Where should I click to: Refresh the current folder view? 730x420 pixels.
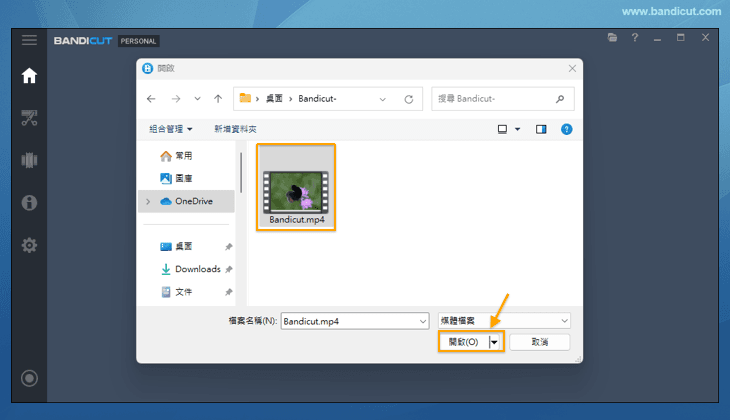[408, 99]
